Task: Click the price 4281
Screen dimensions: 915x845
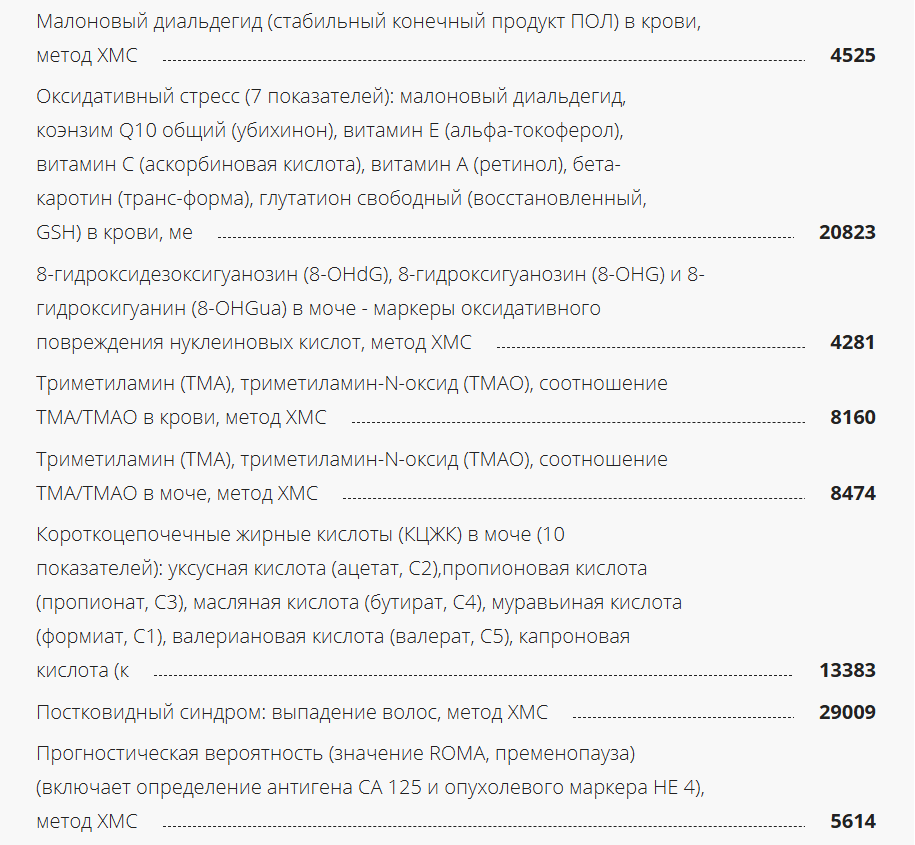Action: 852,342
